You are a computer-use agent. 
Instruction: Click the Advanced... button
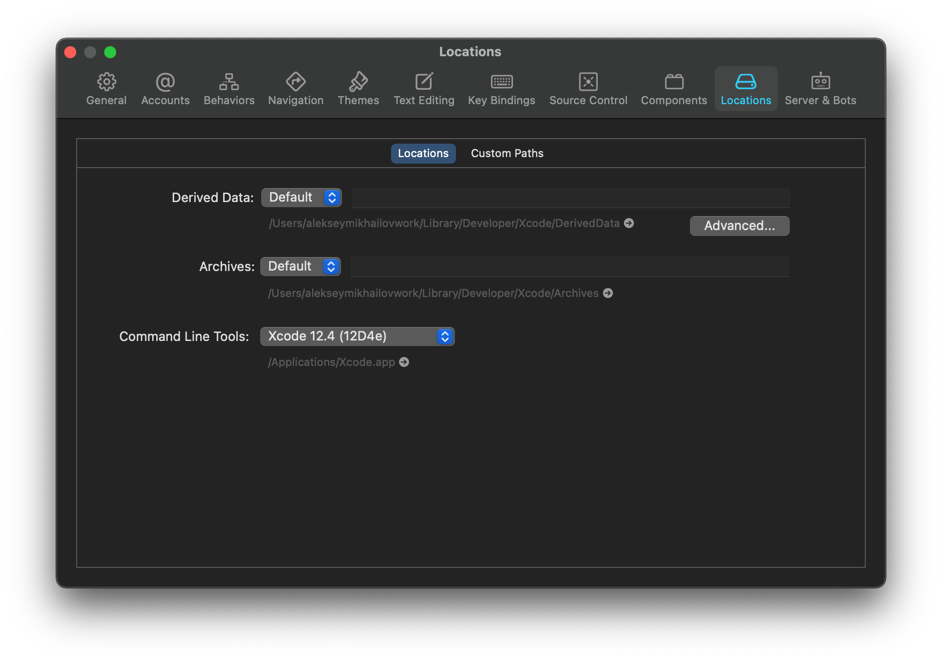tap(740, 226)
